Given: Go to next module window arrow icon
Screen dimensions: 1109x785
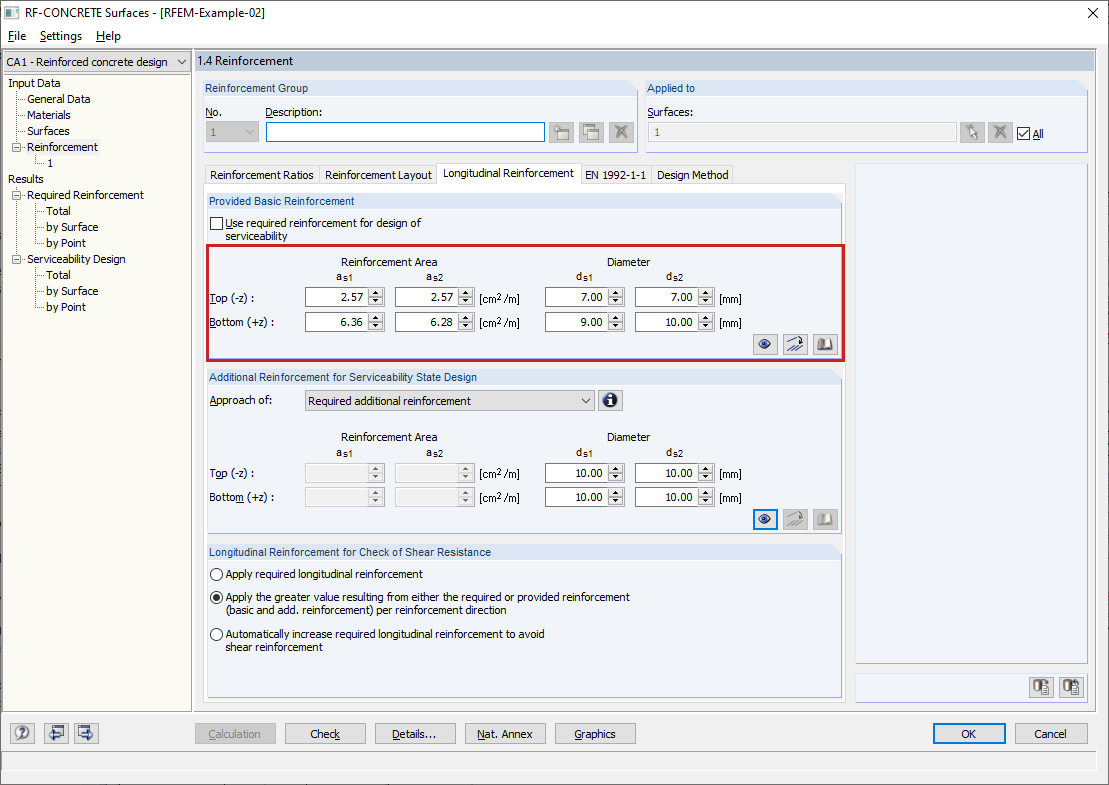Looking at the screenshot, I should (86, 733).
